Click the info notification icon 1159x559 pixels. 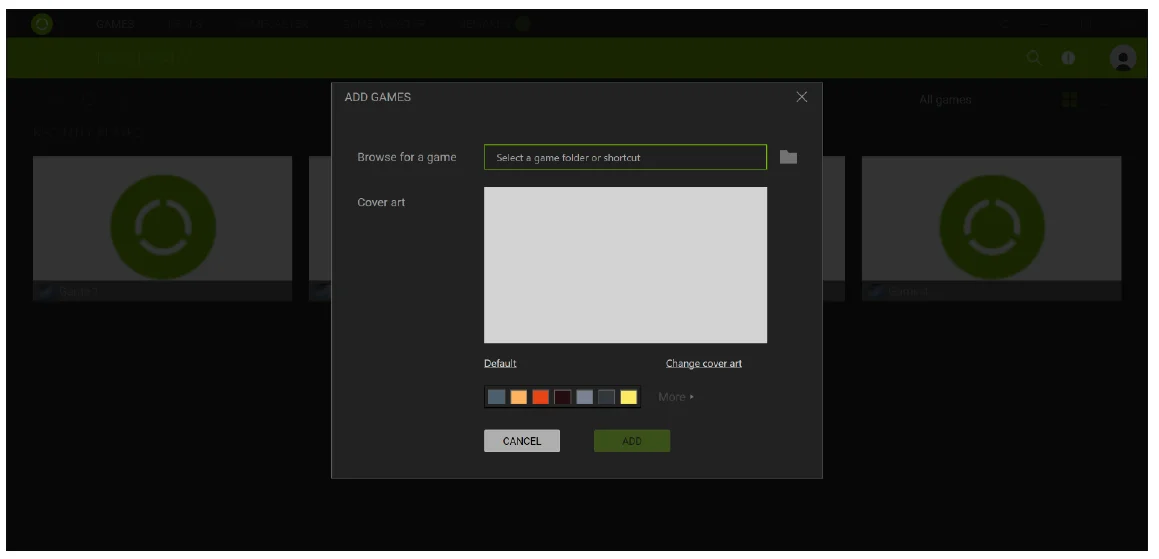pos(1068,58)
